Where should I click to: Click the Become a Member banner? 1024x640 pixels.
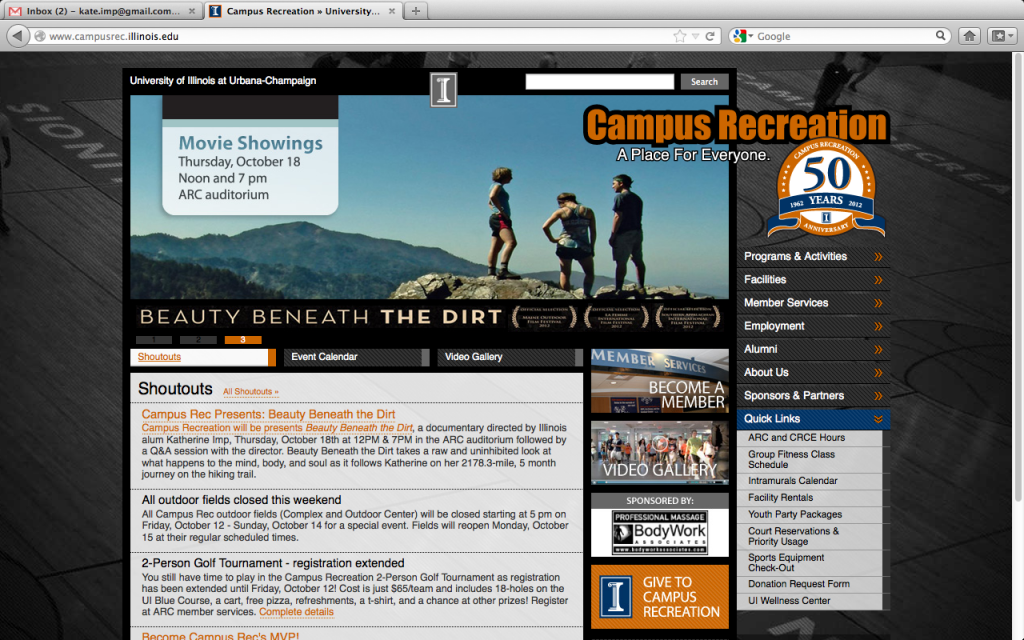click(x=660, y=381)
